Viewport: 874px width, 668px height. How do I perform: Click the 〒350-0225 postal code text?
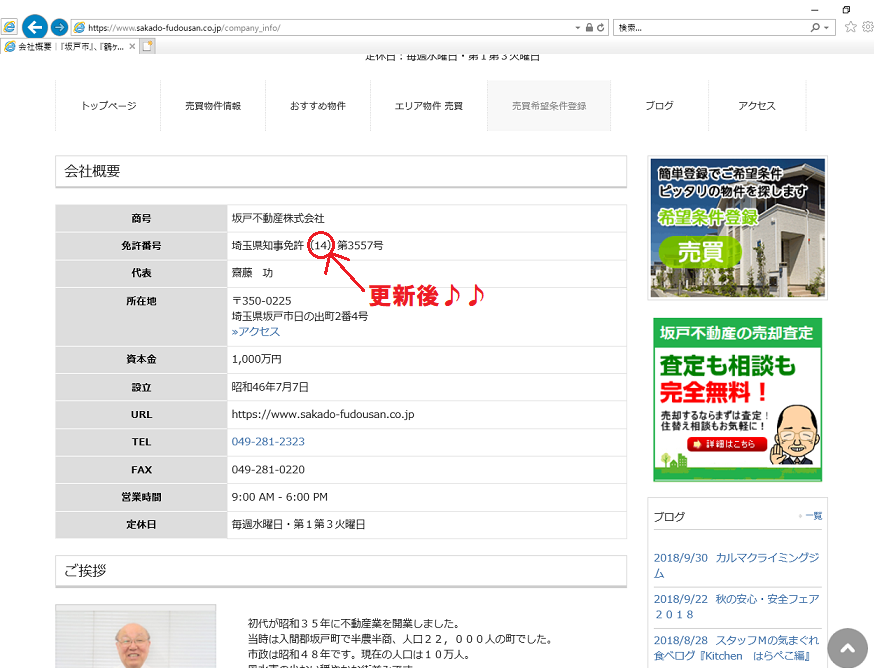click(261, 301)
